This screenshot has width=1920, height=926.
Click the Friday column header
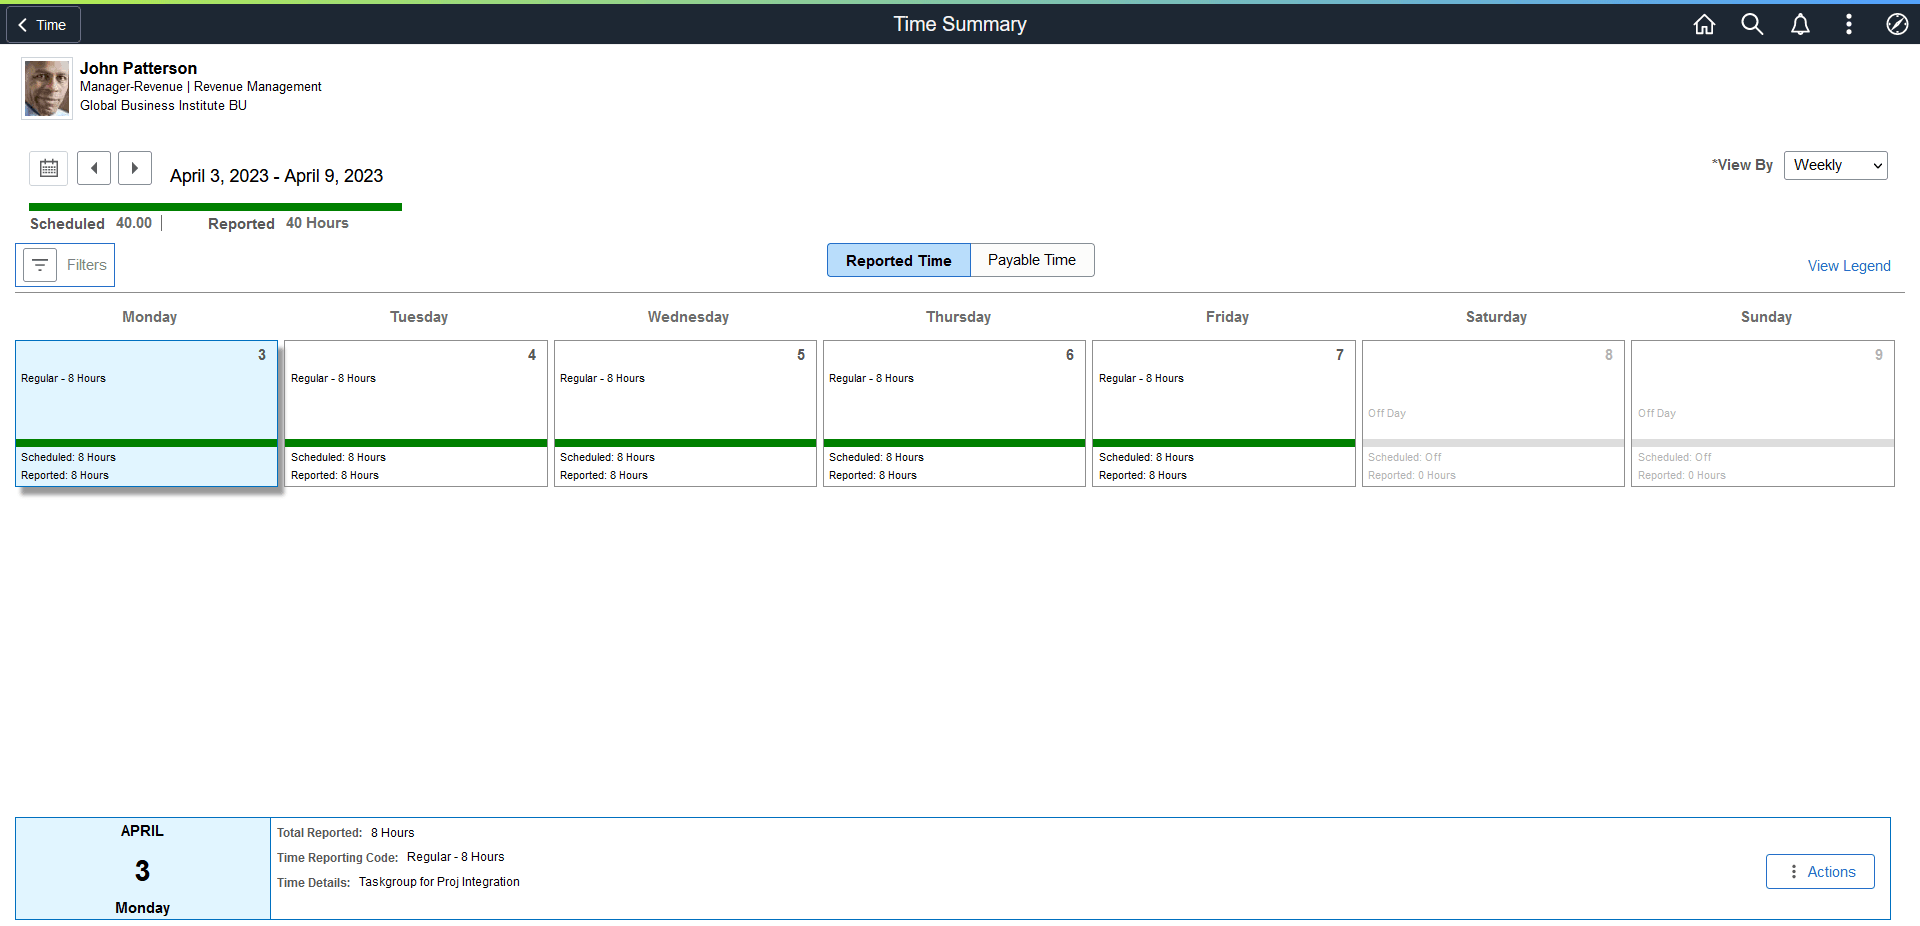[1227, 317]
